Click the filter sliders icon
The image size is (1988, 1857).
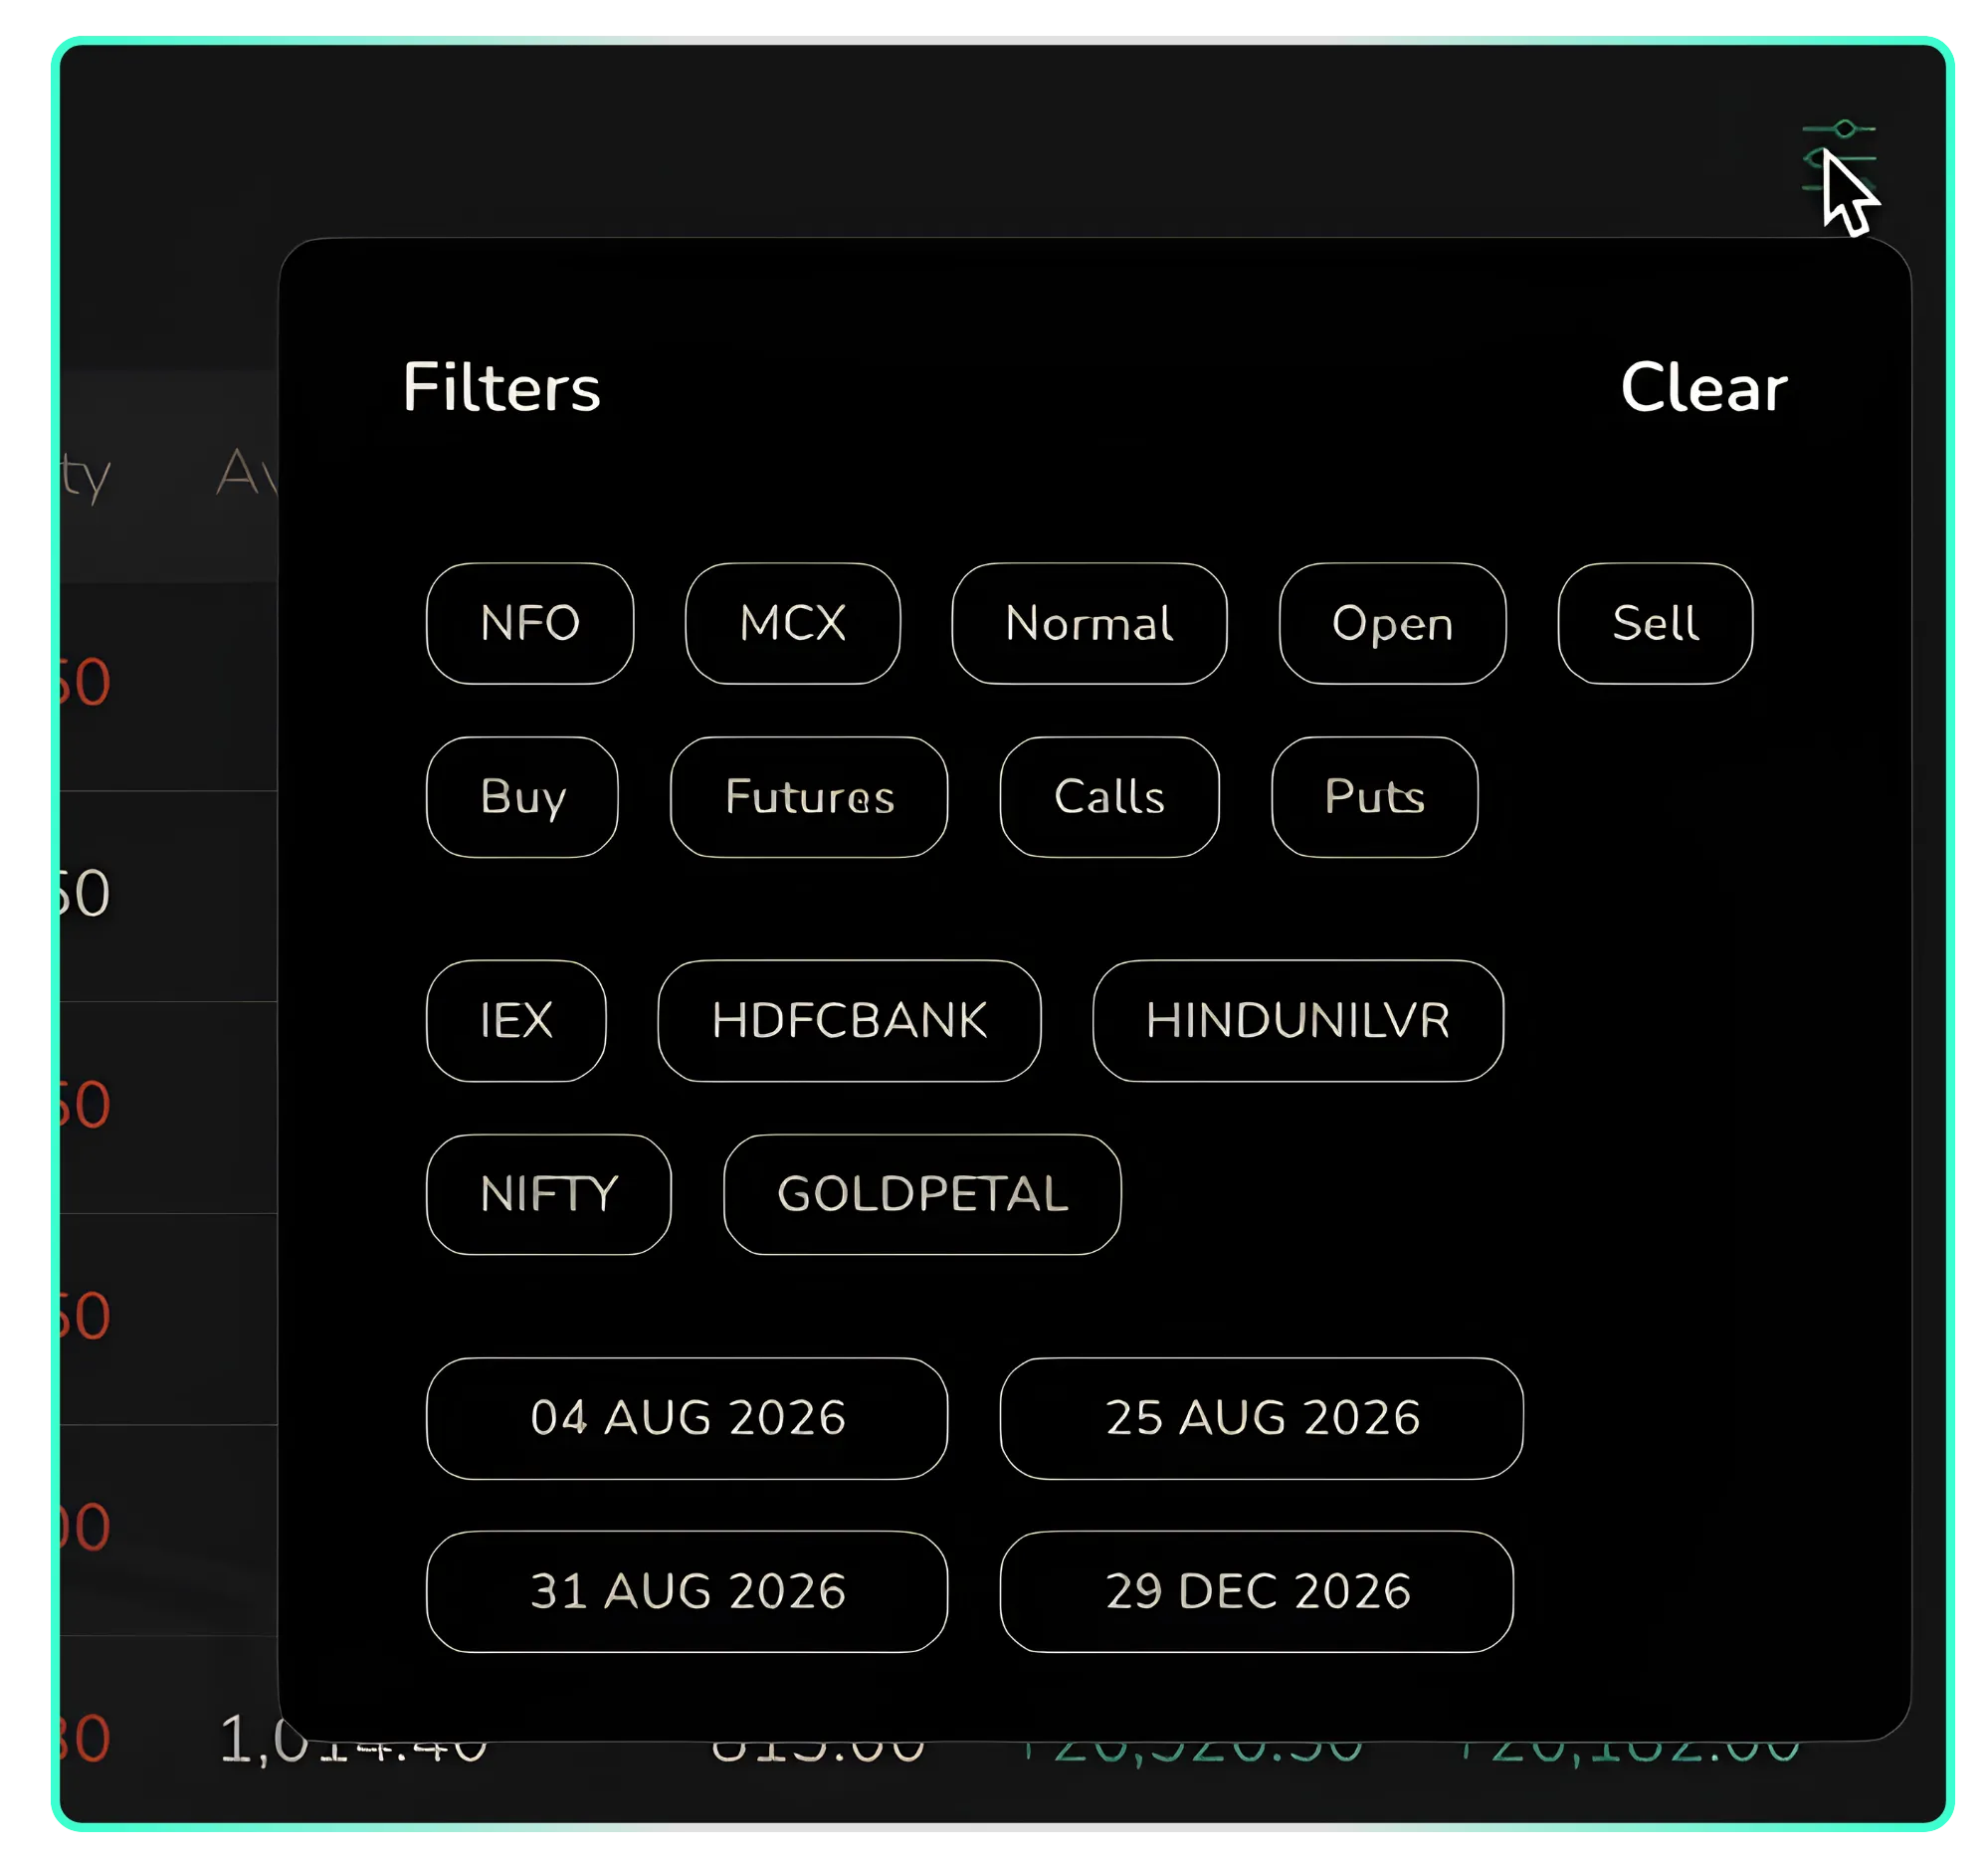tap(1838, 158)
